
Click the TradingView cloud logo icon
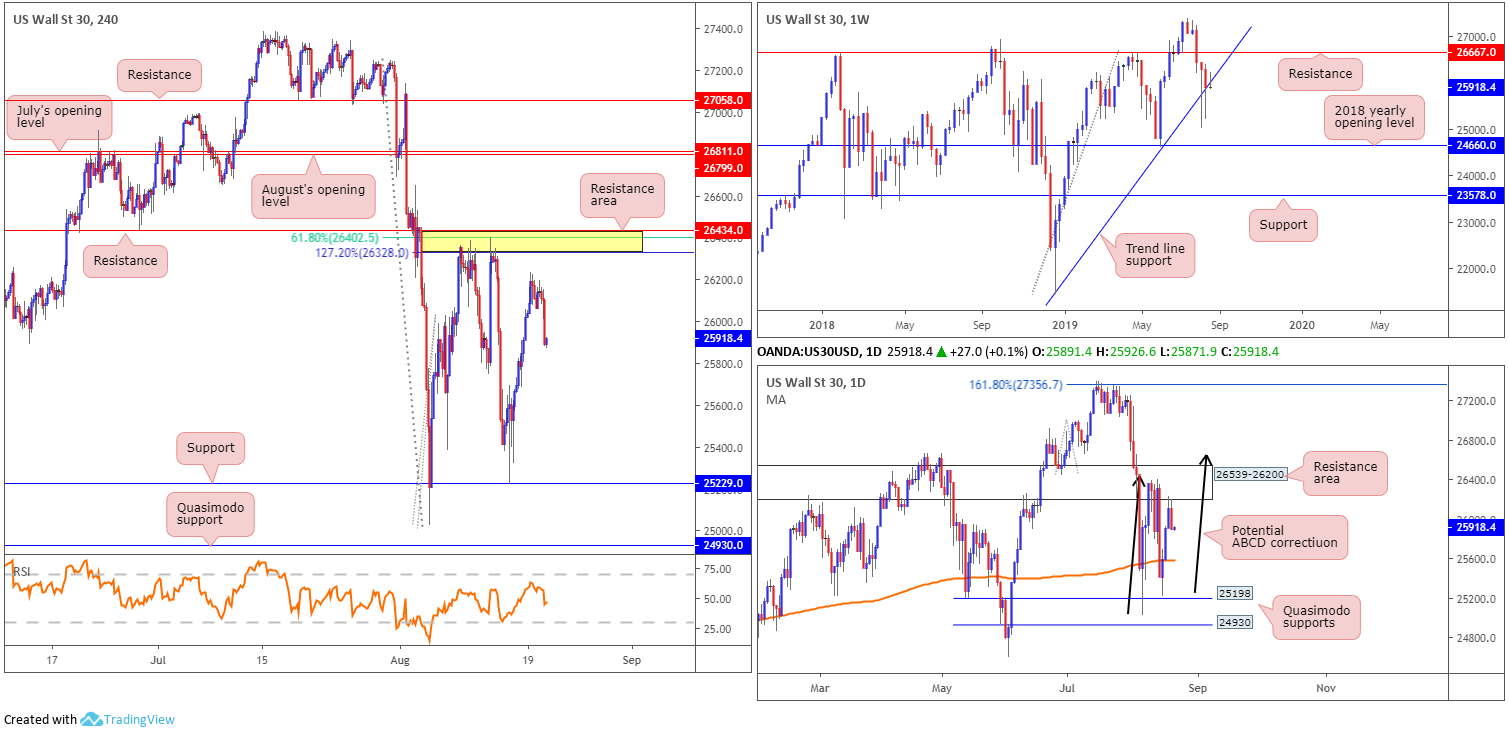click(x=91, y=719)
